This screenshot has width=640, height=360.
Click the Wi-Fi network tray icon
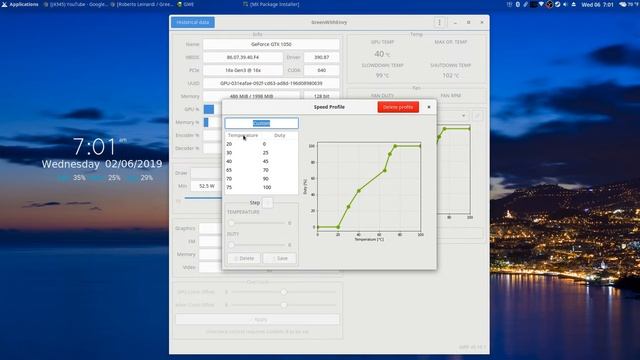(x=541, y=4)
